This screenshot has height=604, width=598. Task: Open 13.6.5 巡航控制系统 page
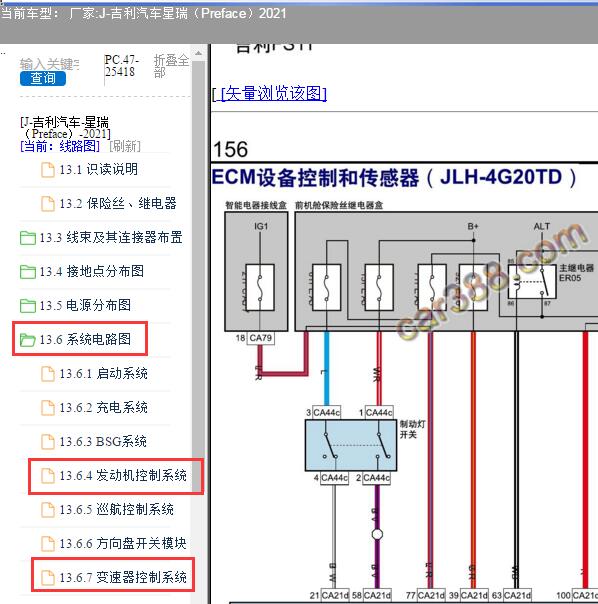coord(116,510)
